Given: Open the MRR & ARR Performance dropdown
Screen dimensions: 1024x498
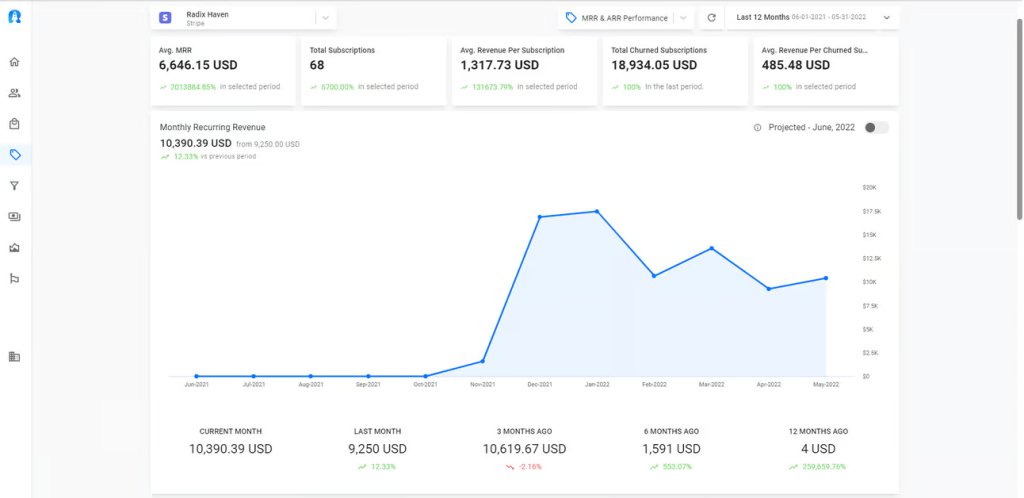Looking at the screenshot, I should click(x=682, y=18).
